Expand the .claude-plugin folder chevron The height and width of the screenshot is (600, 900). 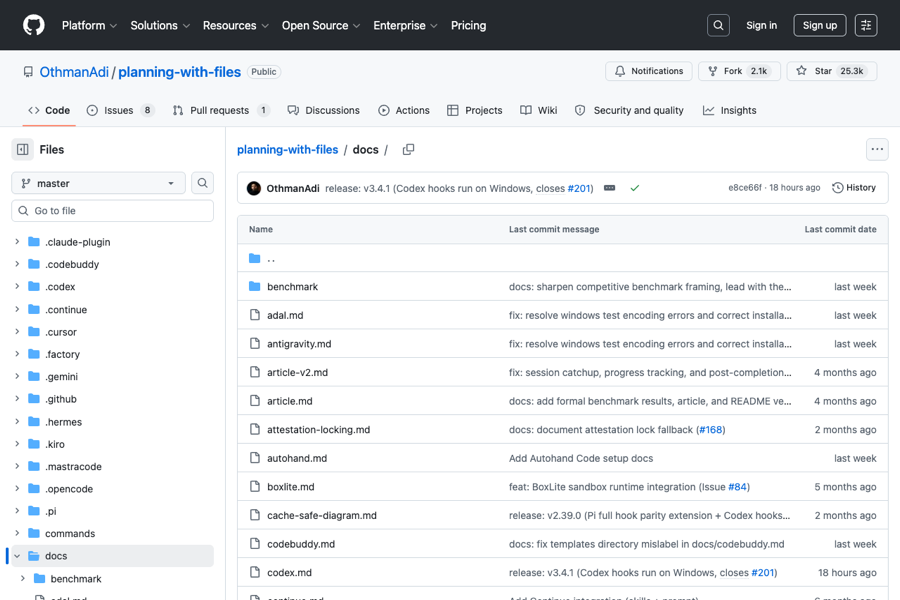pyautogui.click(x=17, y=242)
